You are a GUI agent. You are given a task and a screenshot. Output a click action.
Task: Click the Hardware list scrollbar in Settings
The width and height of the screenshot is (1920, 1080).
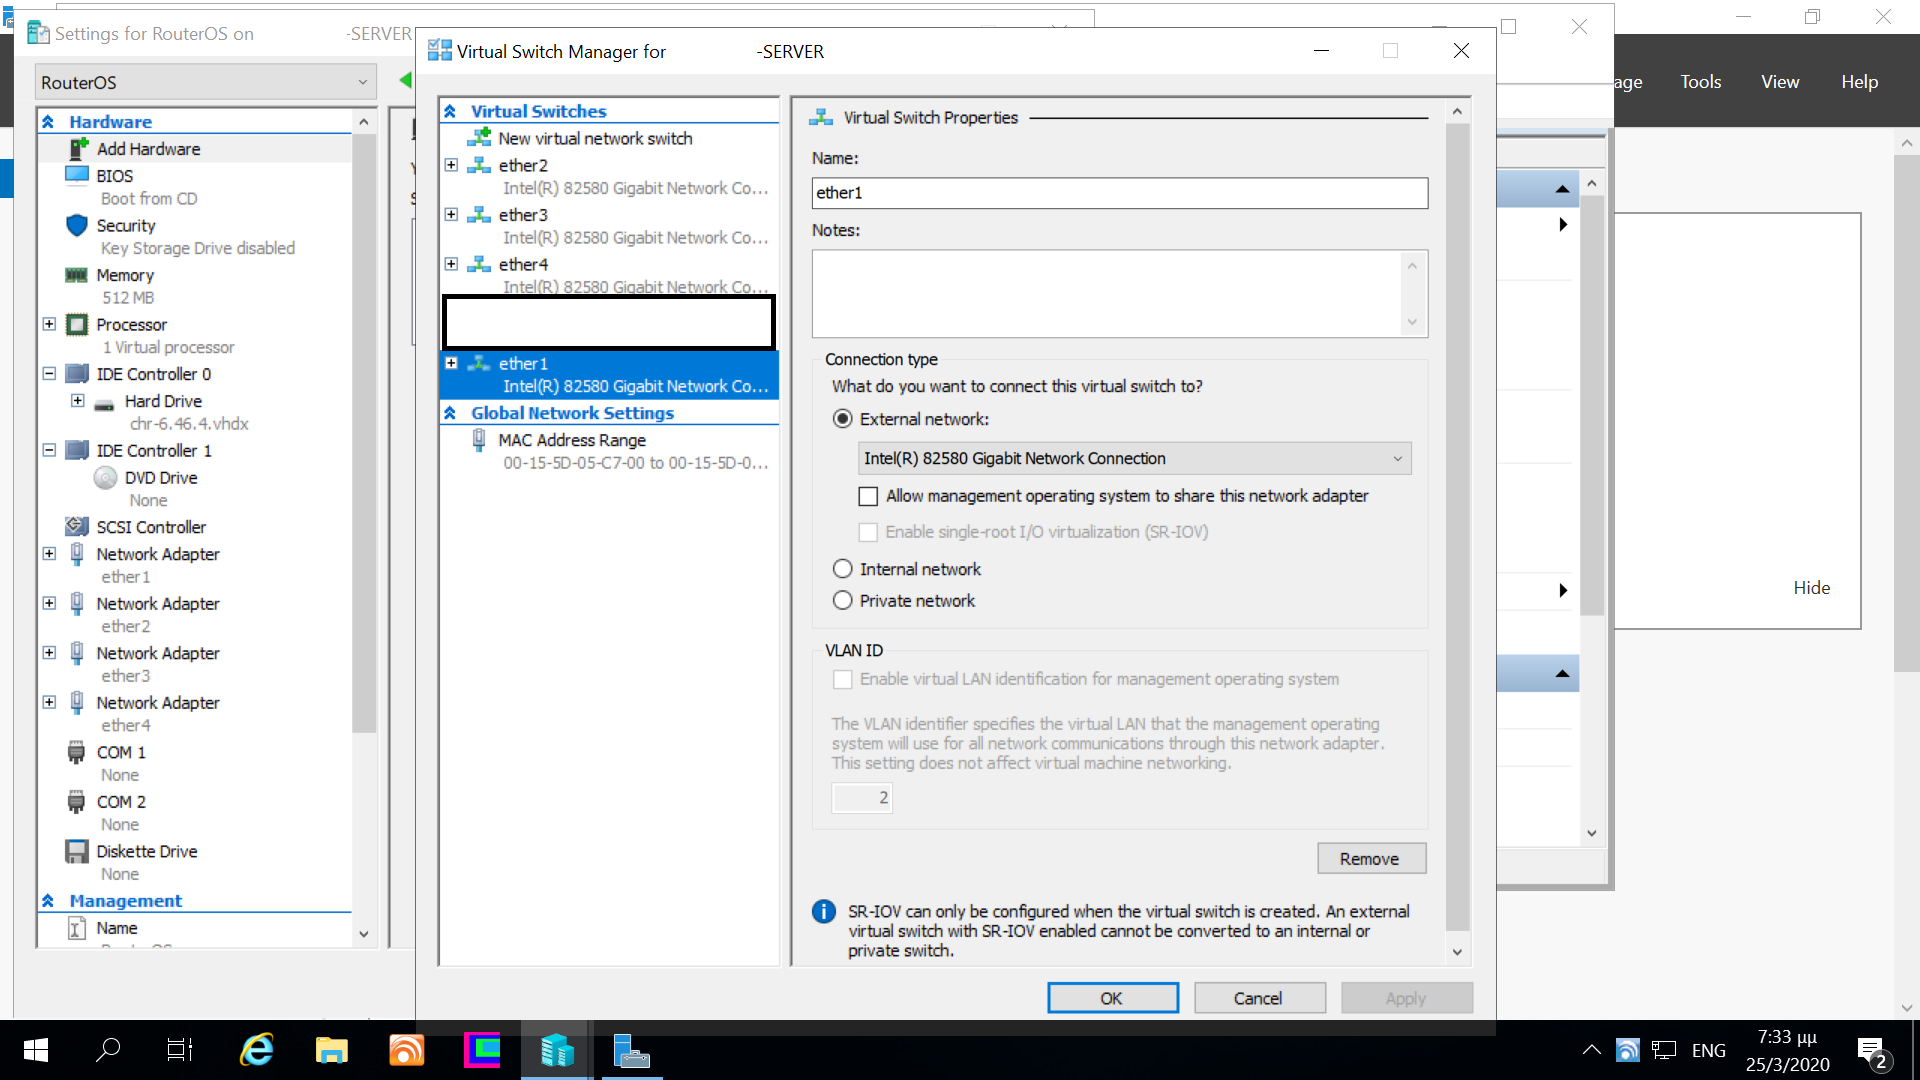[363, 435]
